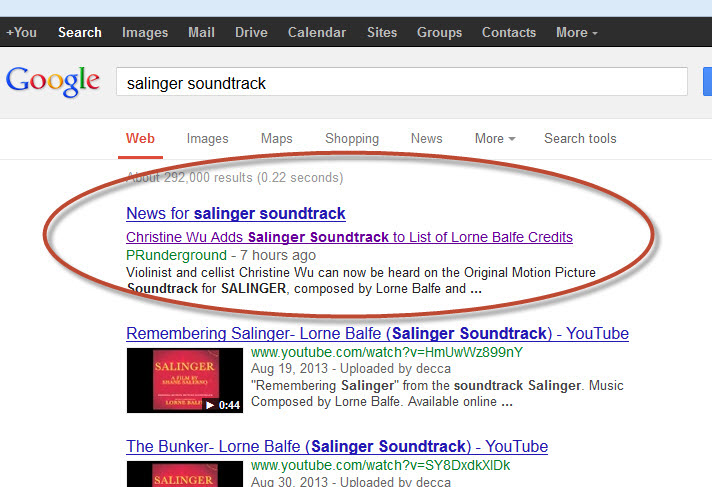This screenshot has height=487, width=712.
Task: Select the Shopping results tab
Action: pos(352,138)
